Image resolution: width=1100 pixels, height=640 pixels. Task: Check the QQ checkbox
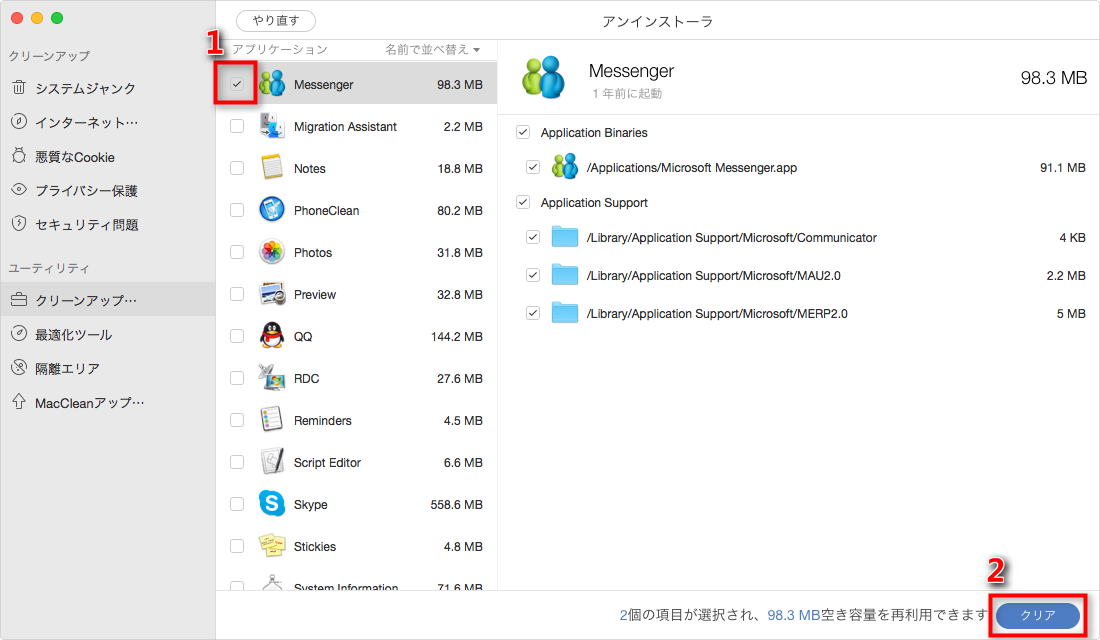pos(237,336)
